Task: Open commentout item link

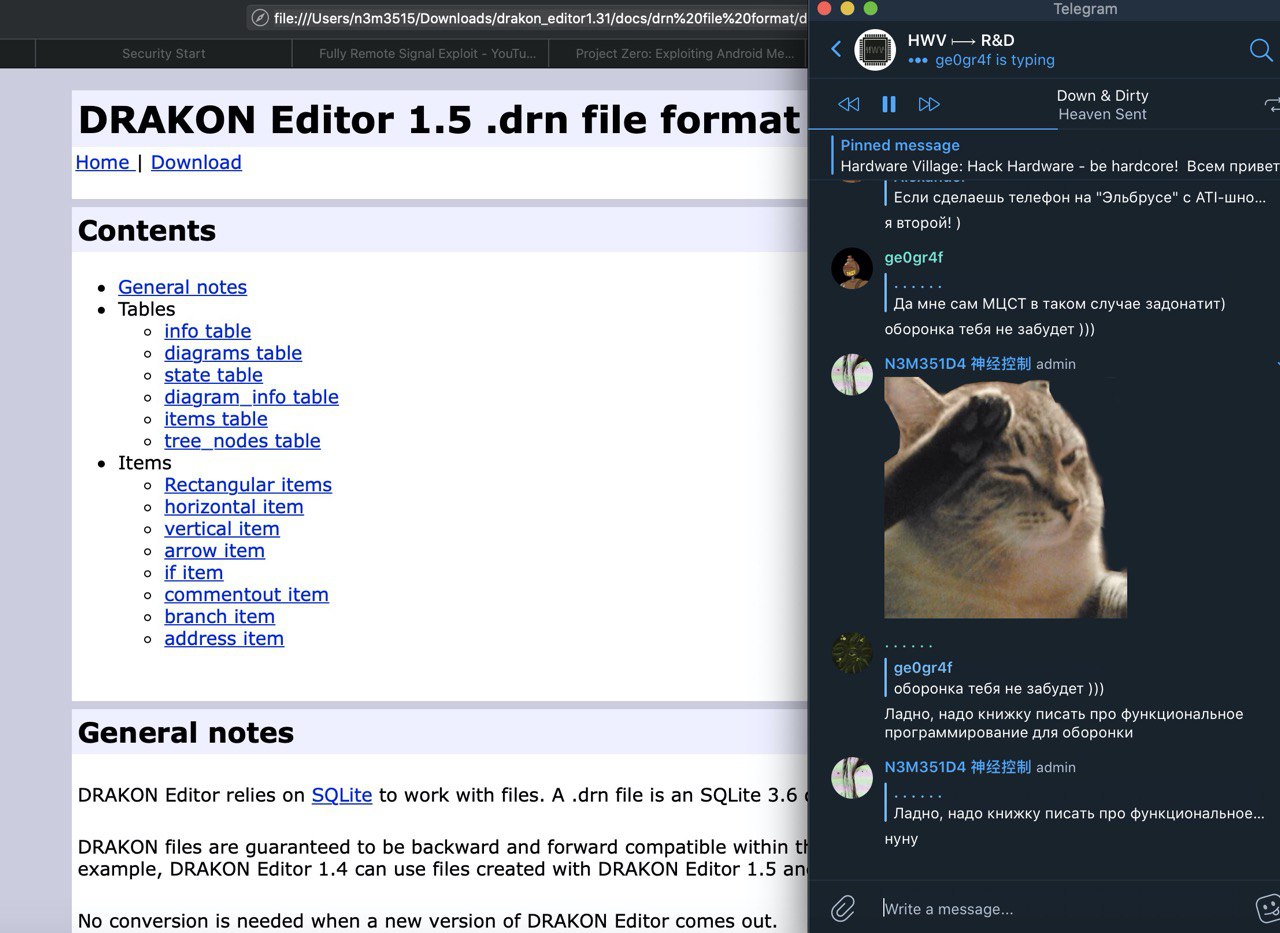Action: point(246,595)
